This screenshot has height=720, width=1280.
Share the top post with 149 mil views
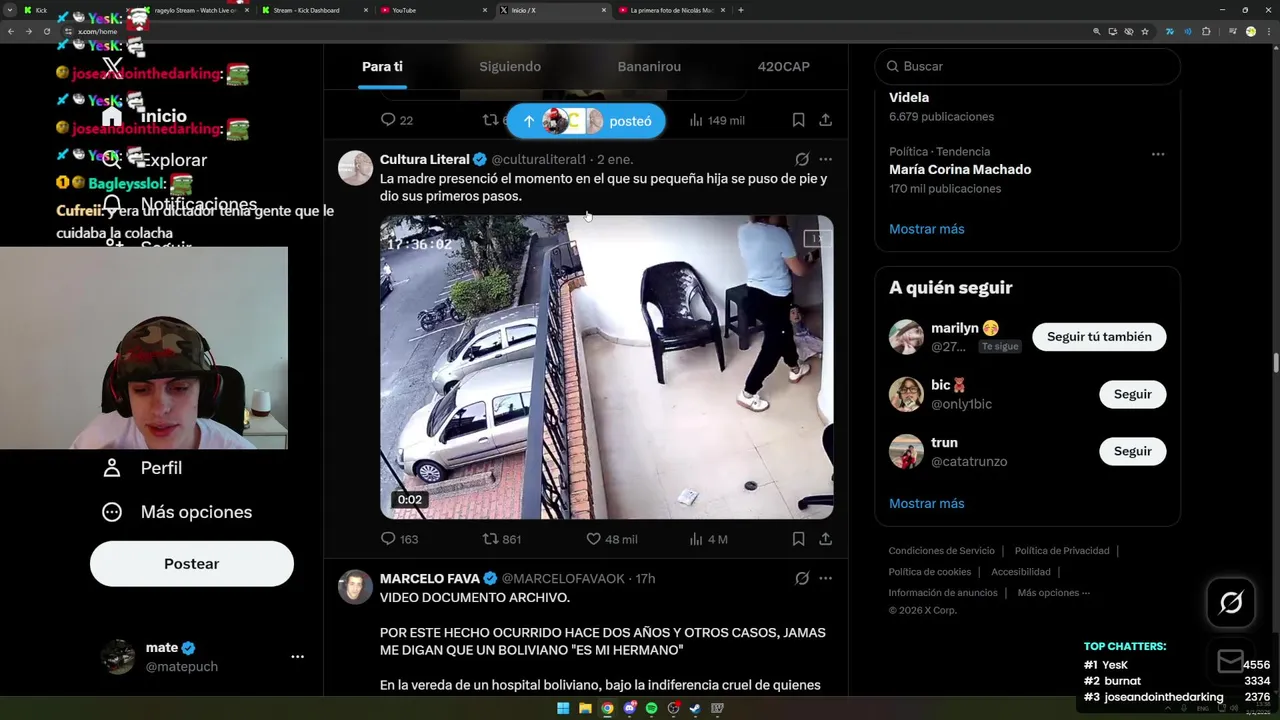tap(825, 120)
